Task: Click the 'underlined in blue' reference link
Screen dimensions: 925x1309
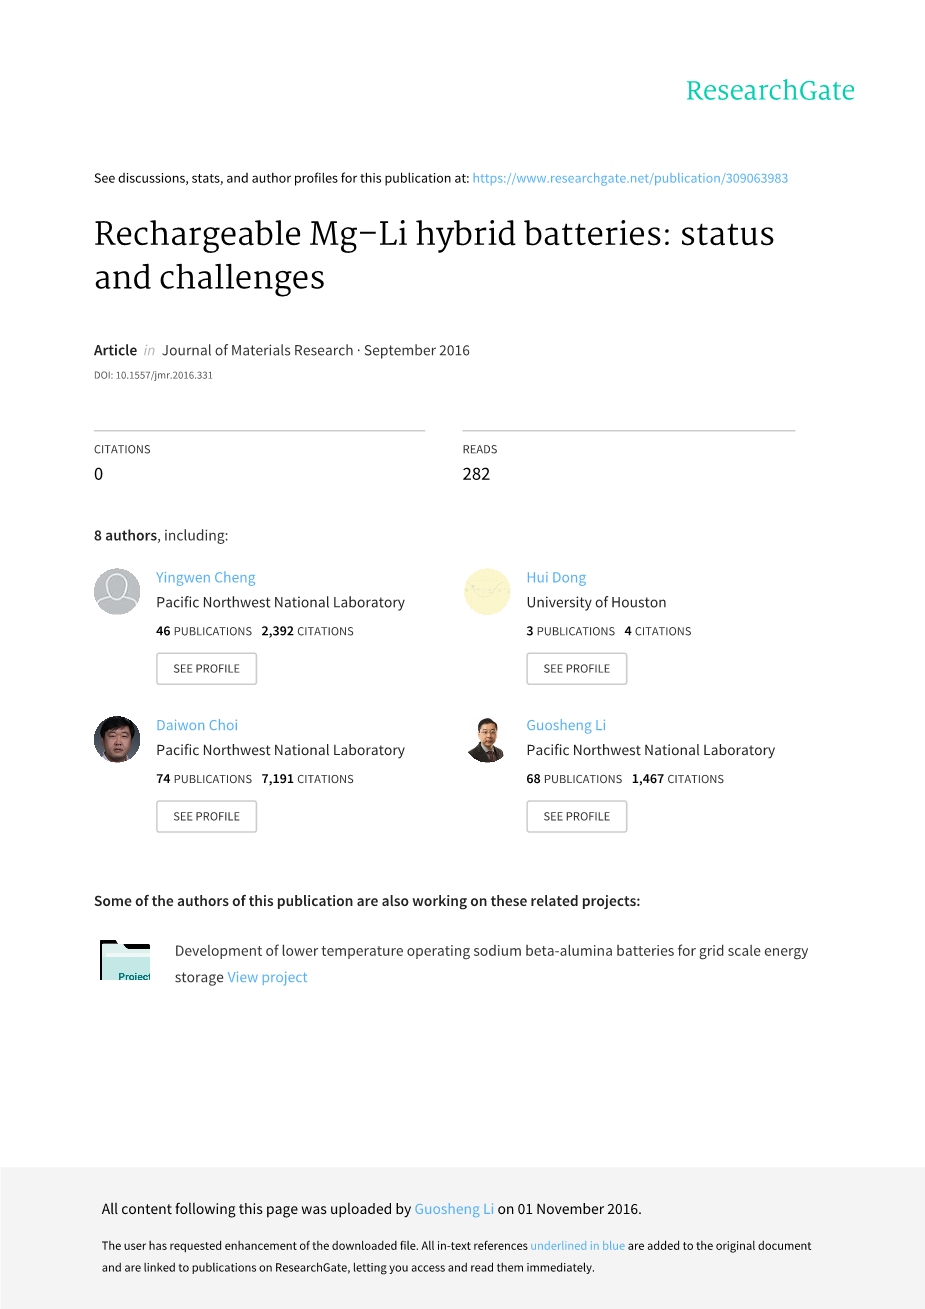Action: coord(577,1246)
